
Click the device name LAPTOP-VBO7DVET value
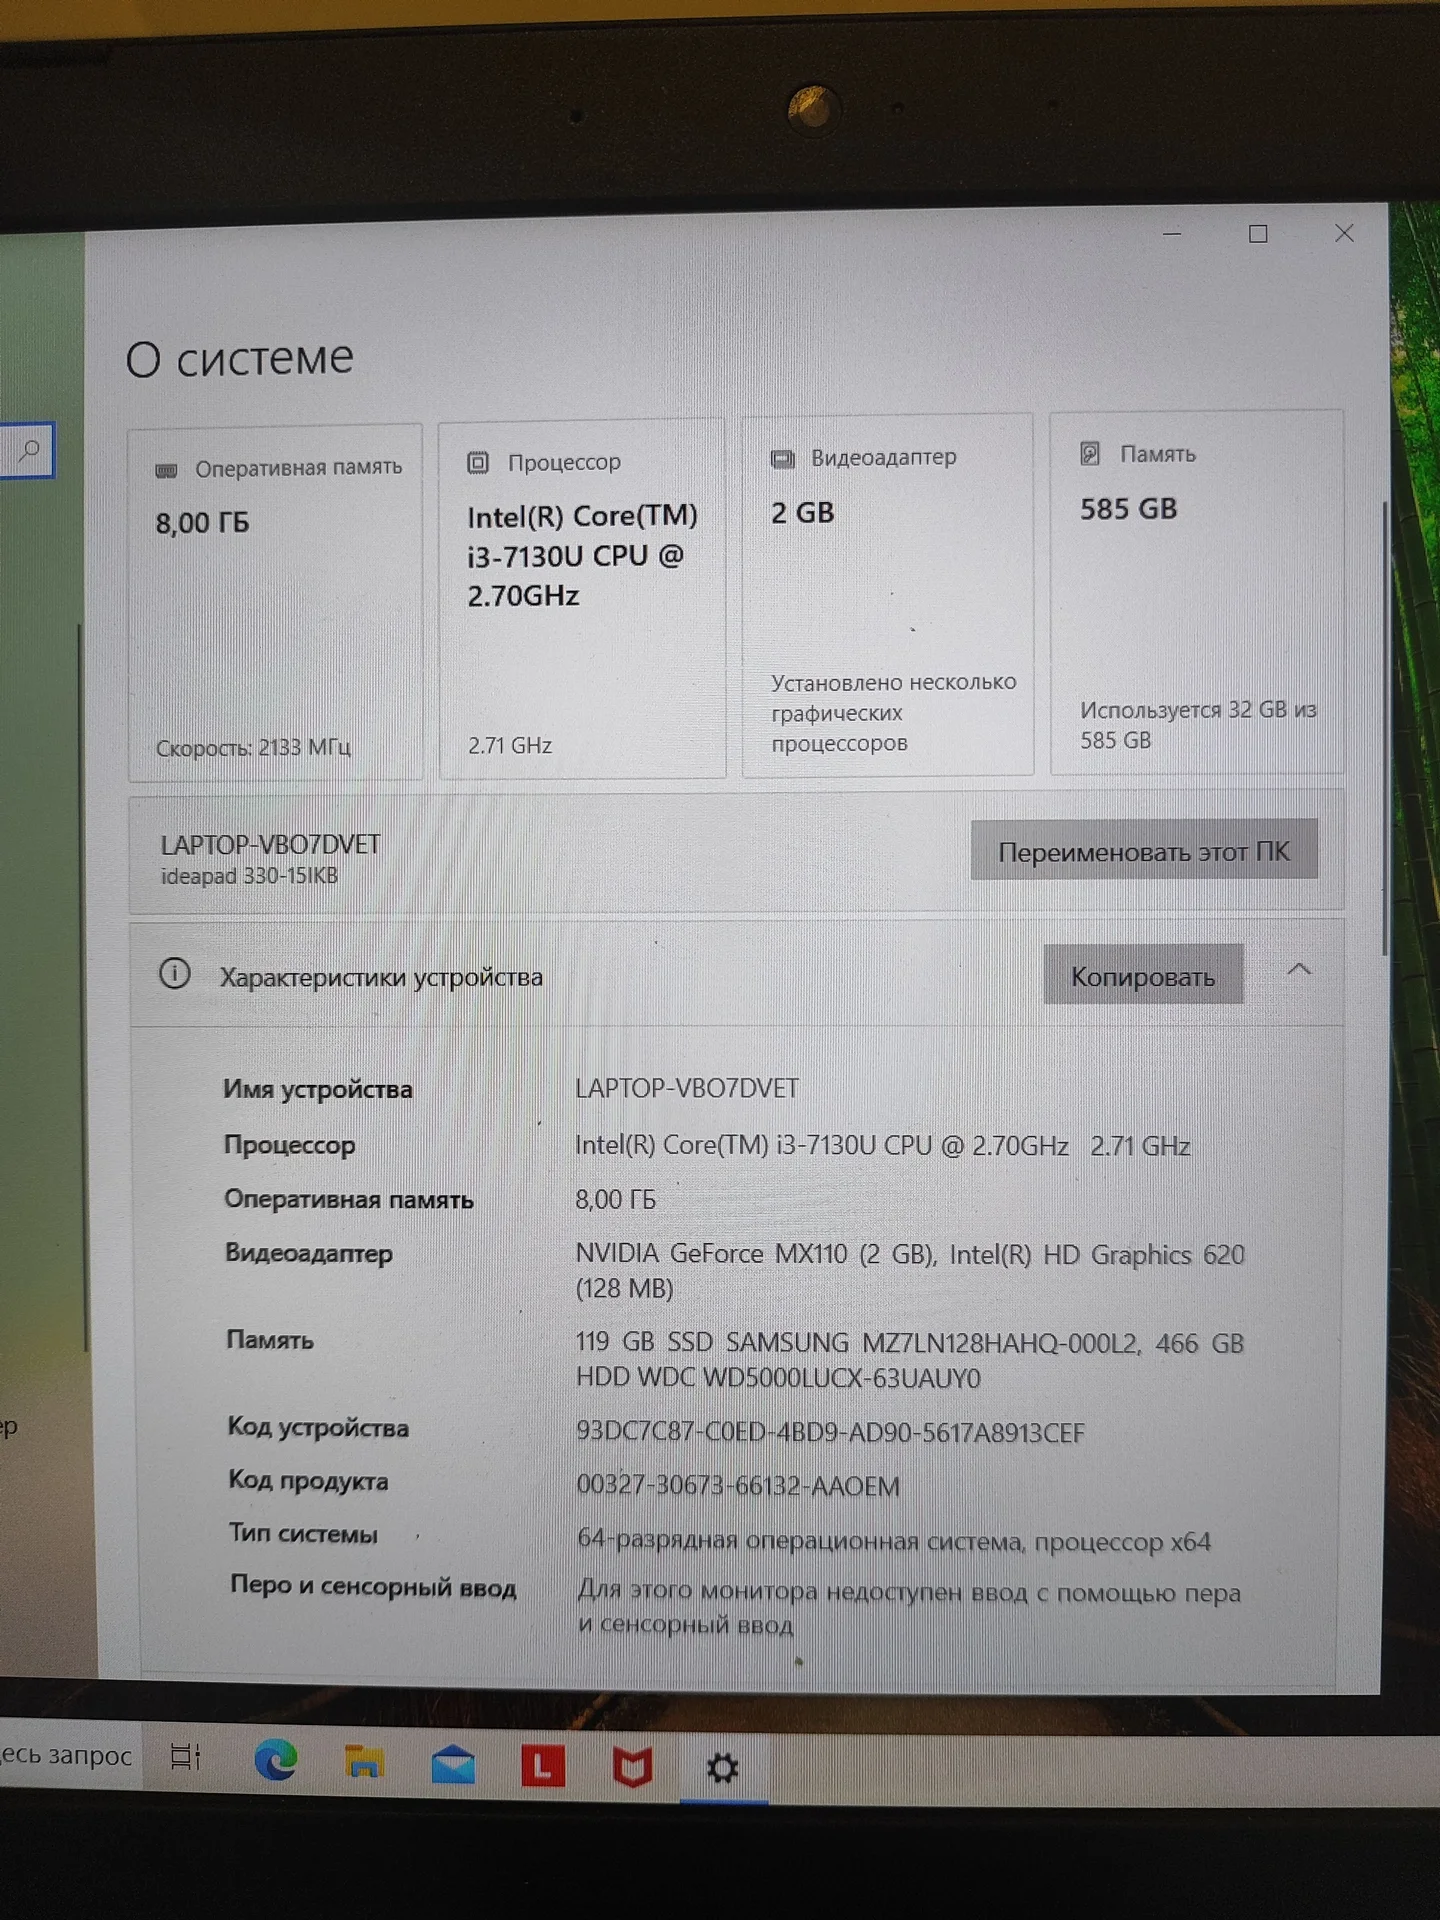point(687,1088)
